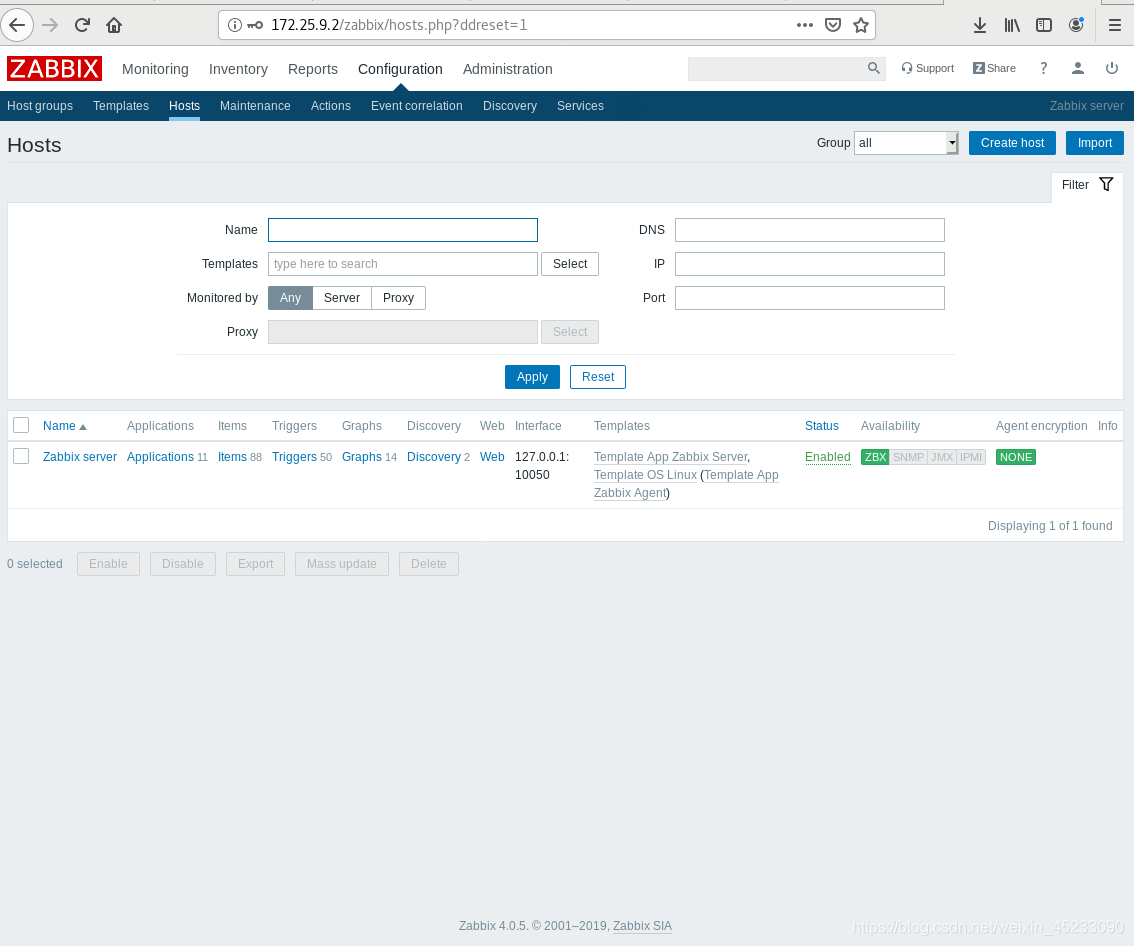Click the browser forward arrow
The height and width of the screenshot is (946, 1134).
[x=50, y=25]
